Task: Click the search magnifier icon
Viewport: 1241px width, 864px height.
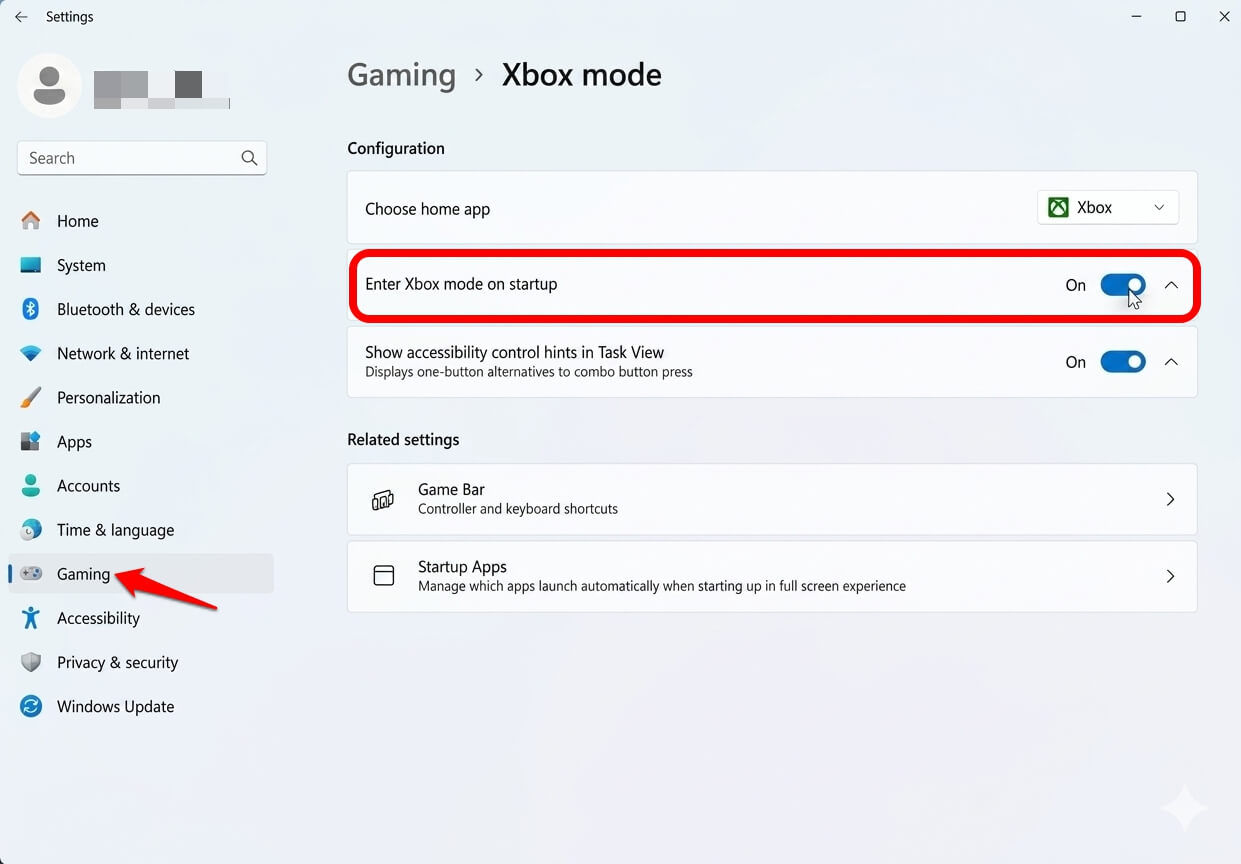Action: [249, 158]
